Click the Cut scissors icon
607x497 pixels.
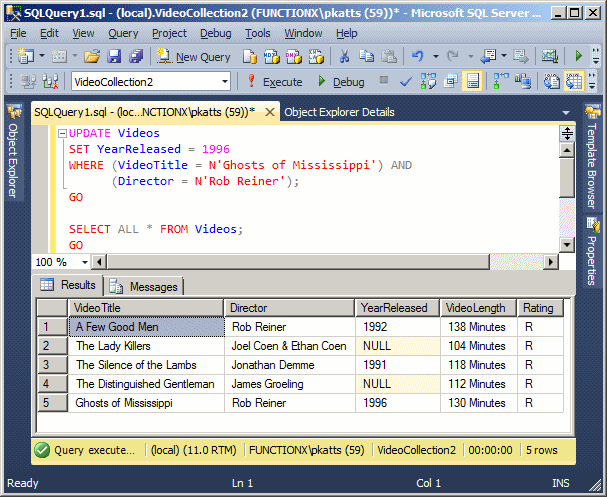pos(344,57)
